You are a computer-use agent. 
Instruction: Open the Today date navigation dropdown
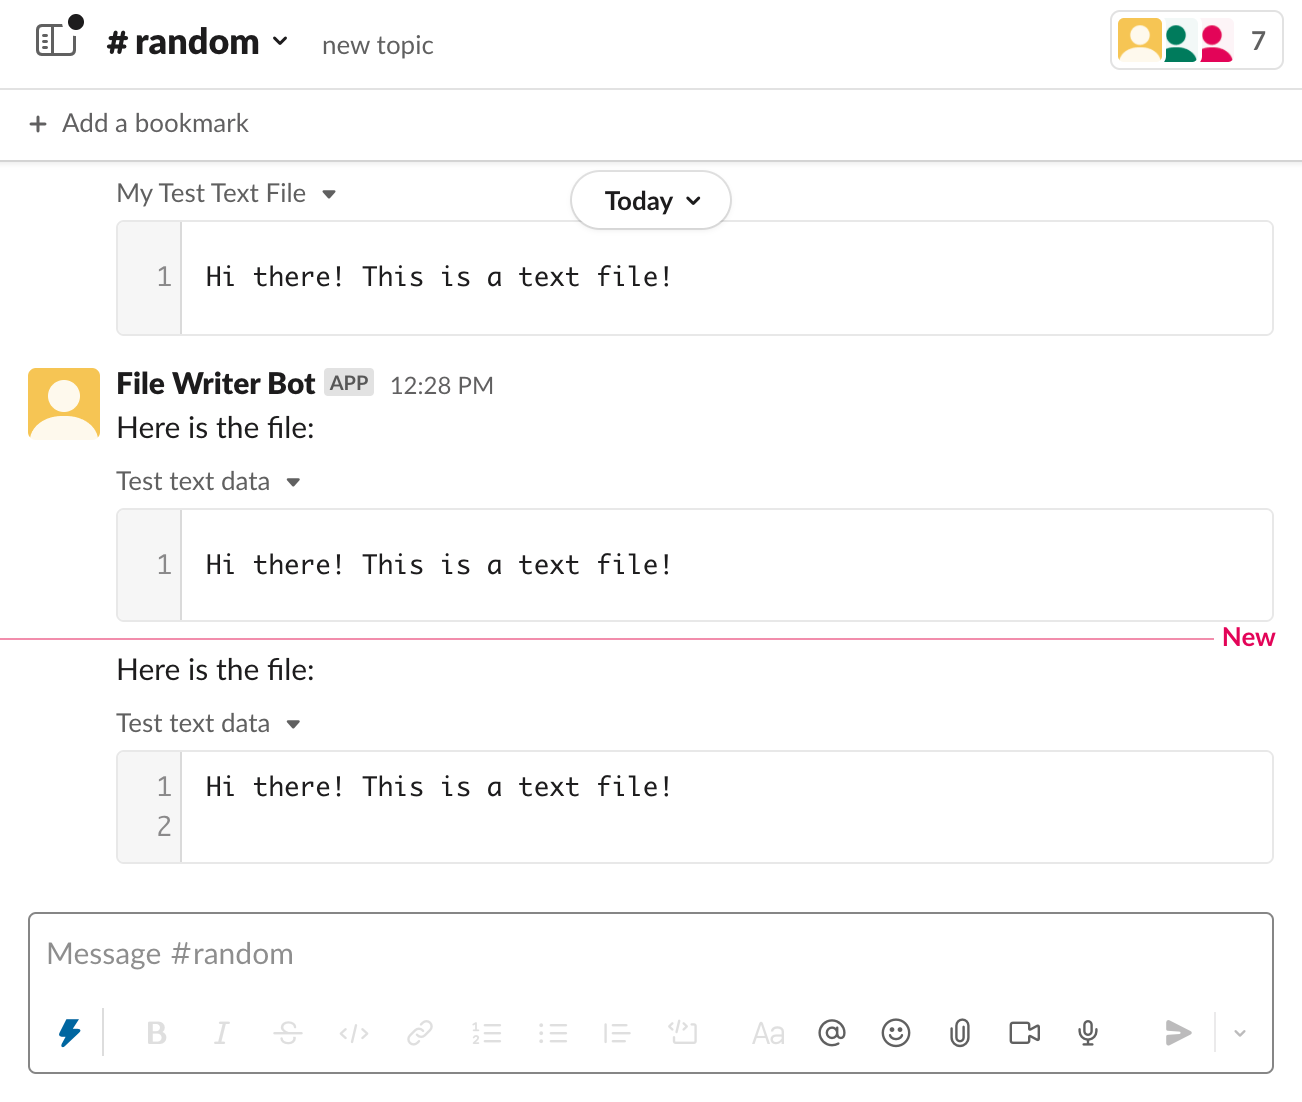point(650,200)
